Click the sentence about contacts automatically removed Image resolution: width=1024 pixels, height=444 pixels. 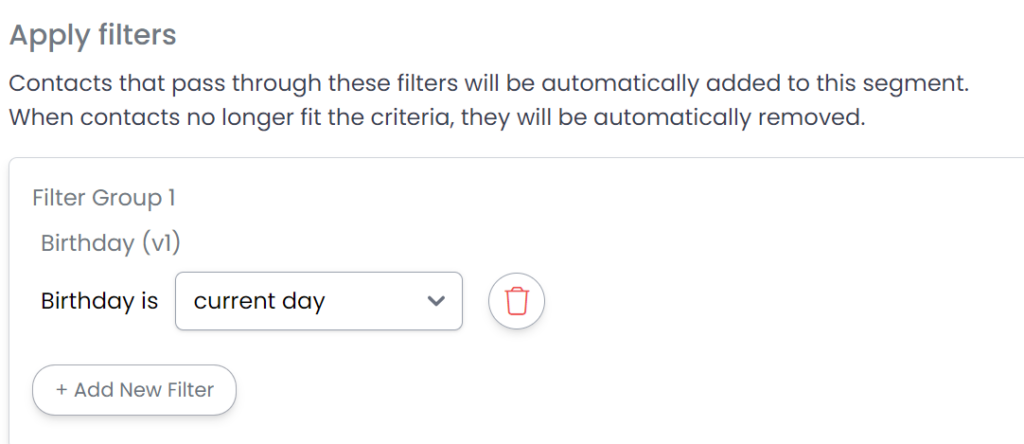point(436,117)
